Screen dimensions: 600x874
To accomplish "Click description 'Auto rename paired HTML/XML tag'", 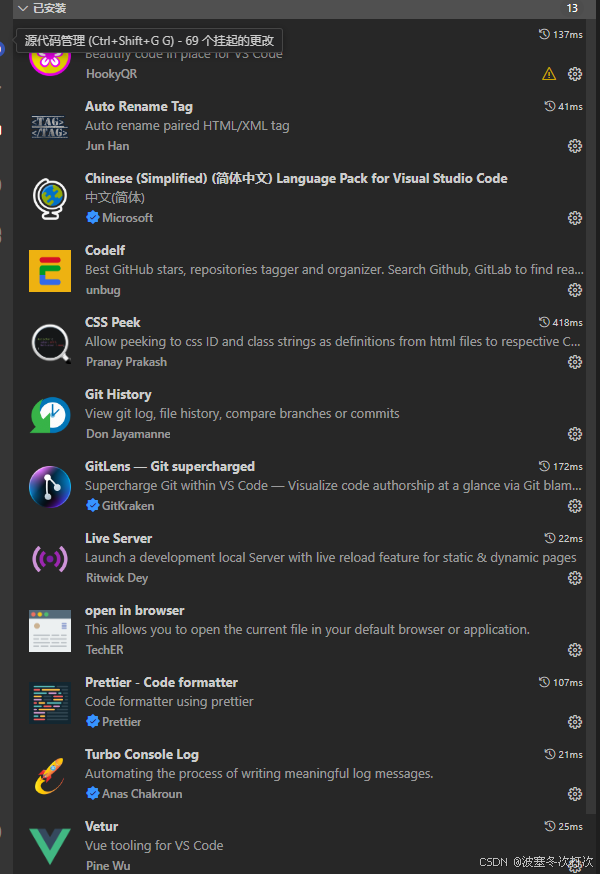I will 187,126.
